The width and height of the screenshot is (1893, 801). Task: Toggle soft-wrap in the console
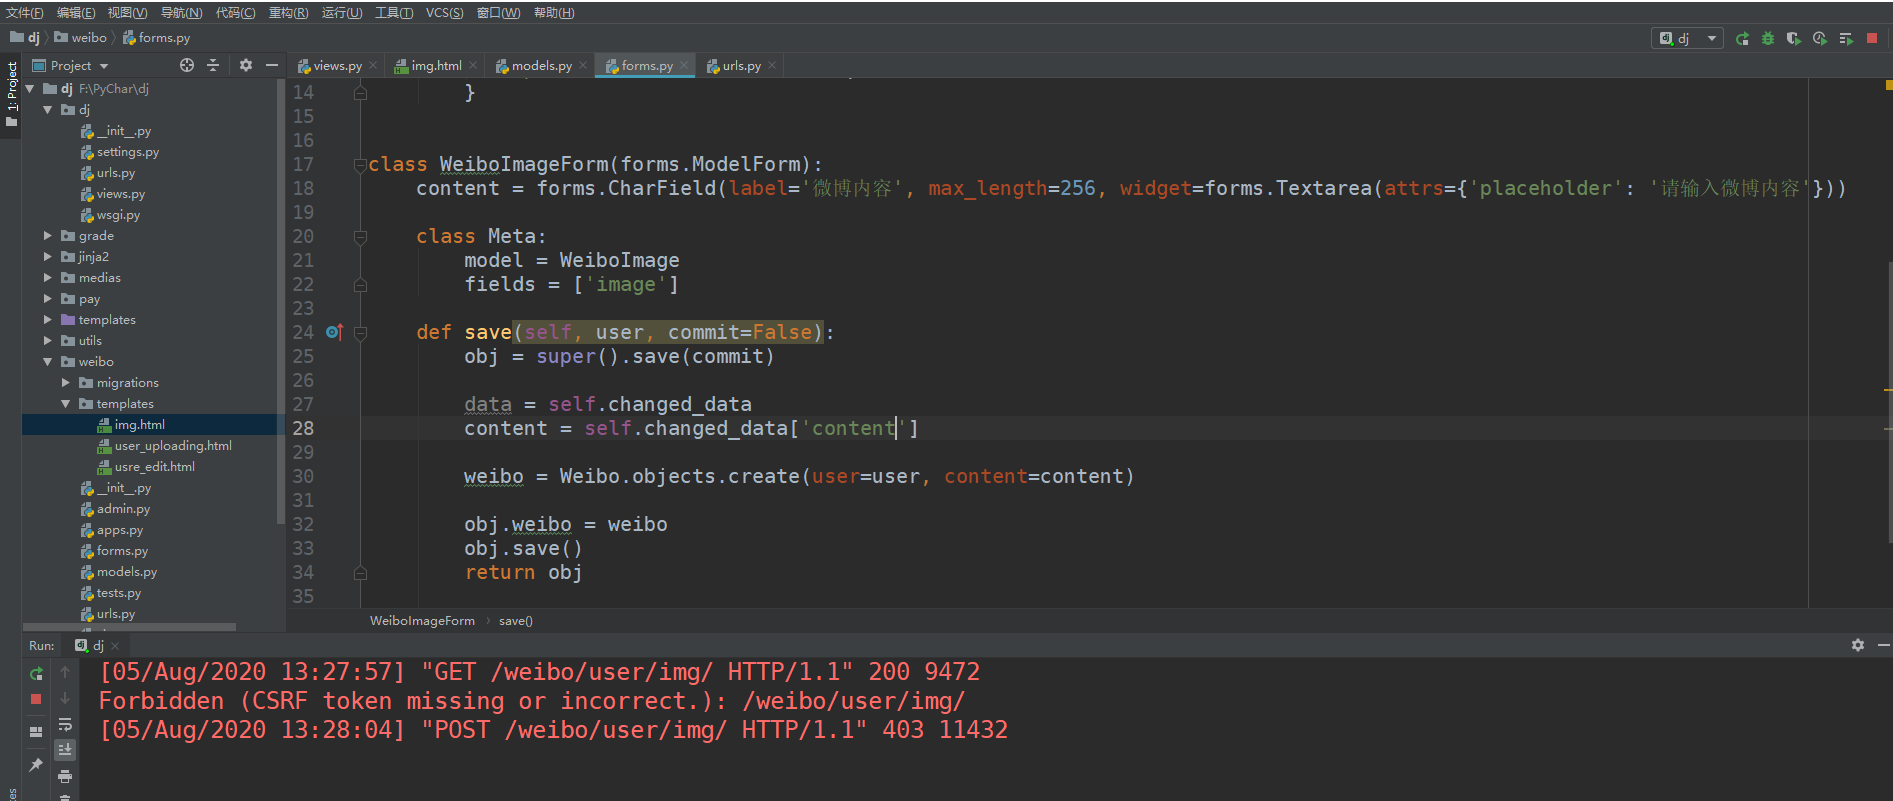[65, 724]
